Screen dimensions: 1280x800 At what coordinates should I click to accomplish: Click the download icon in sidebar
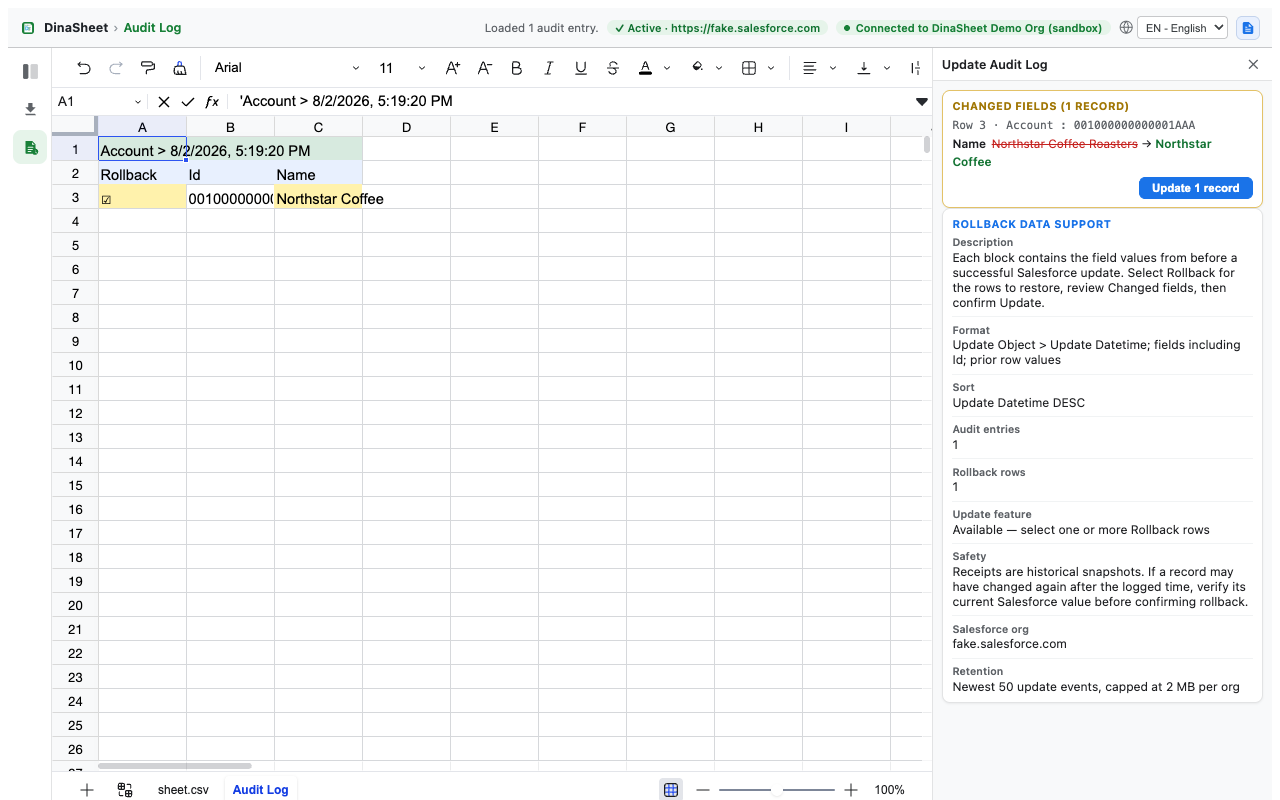tap(30, 109)
